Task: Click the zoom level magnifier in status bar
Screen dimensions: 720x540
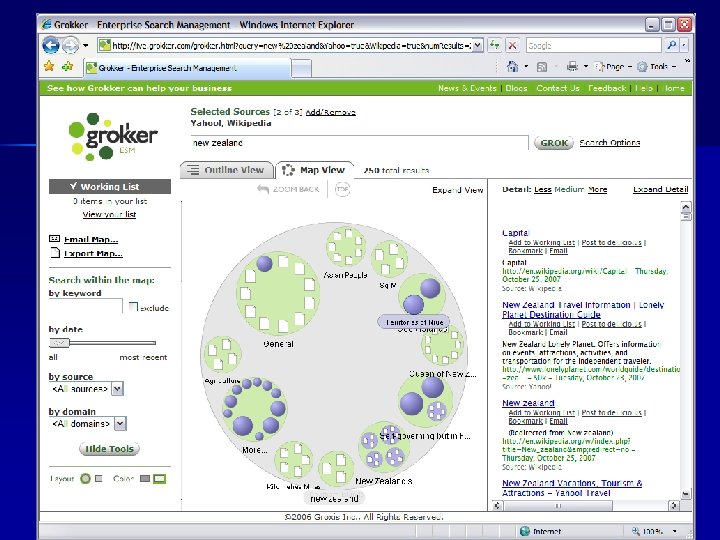Action: click(636, 531)
